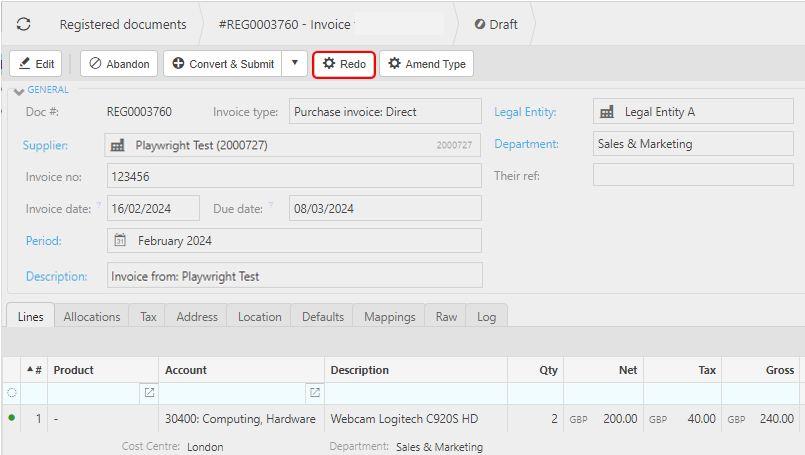
Task: Click green status dot on line 1
Action: 12,418
